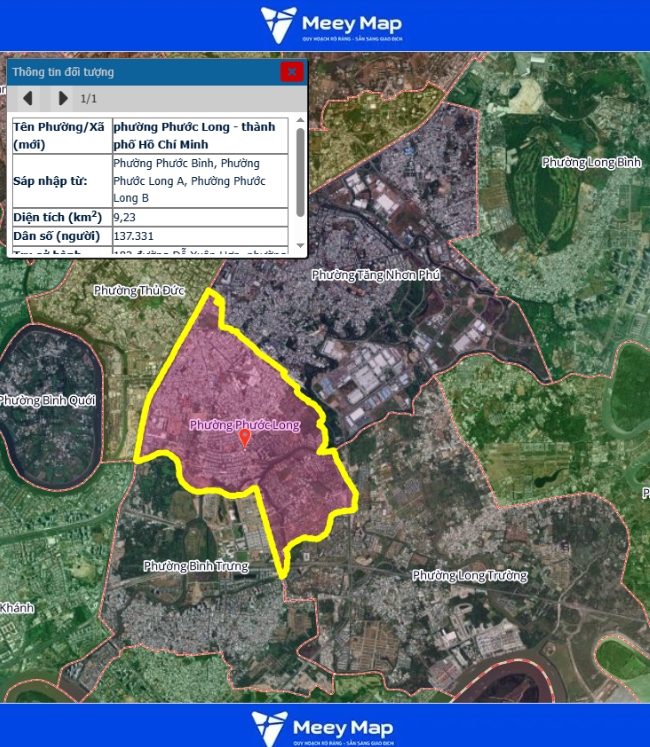Image resolution: width=650 pixels, height=747 pixels.
Task: Select Phường Bình Trưng on the map
Action: pyautogui.click(x=195, y=566)
